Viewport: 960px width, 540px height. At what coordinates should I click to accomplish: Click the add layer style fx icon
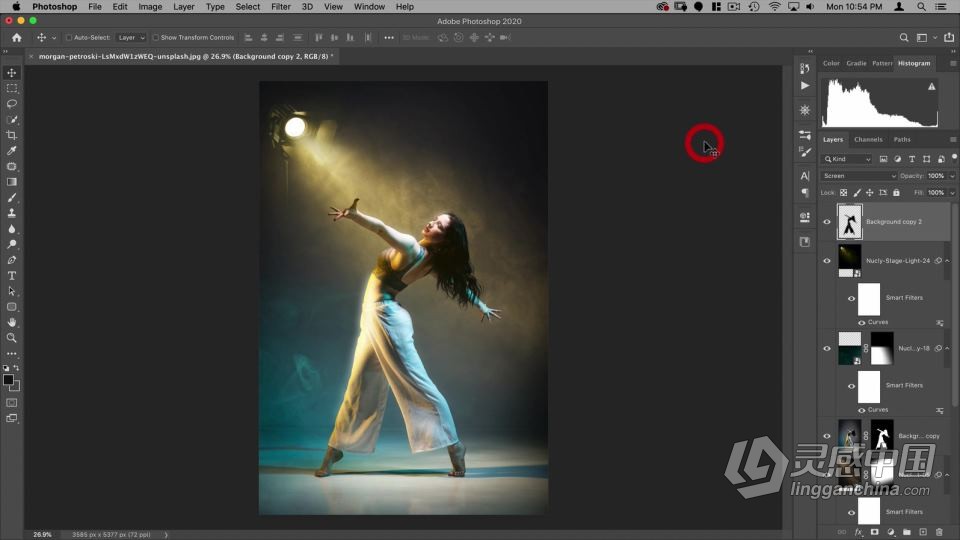point(858,532)
